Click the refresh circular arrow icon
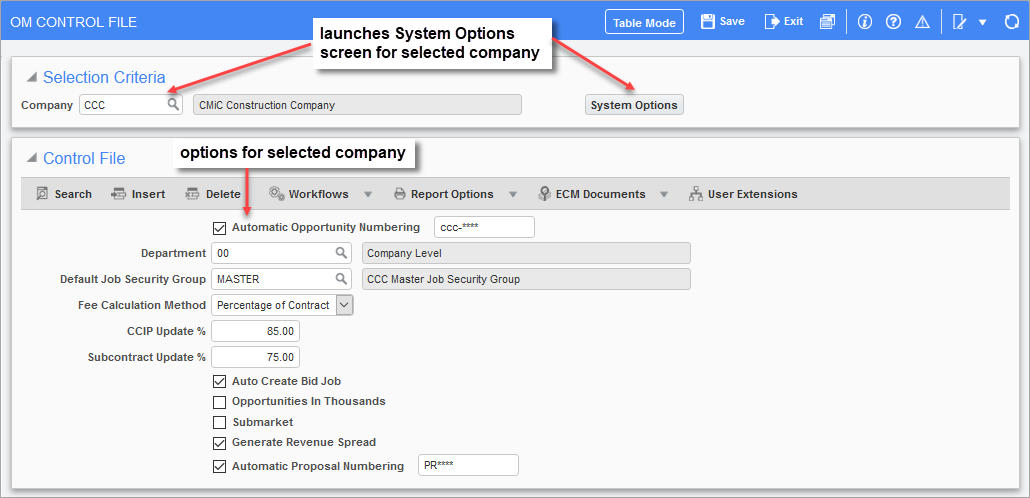The image size is (1030, 498). click(1012, 22)
